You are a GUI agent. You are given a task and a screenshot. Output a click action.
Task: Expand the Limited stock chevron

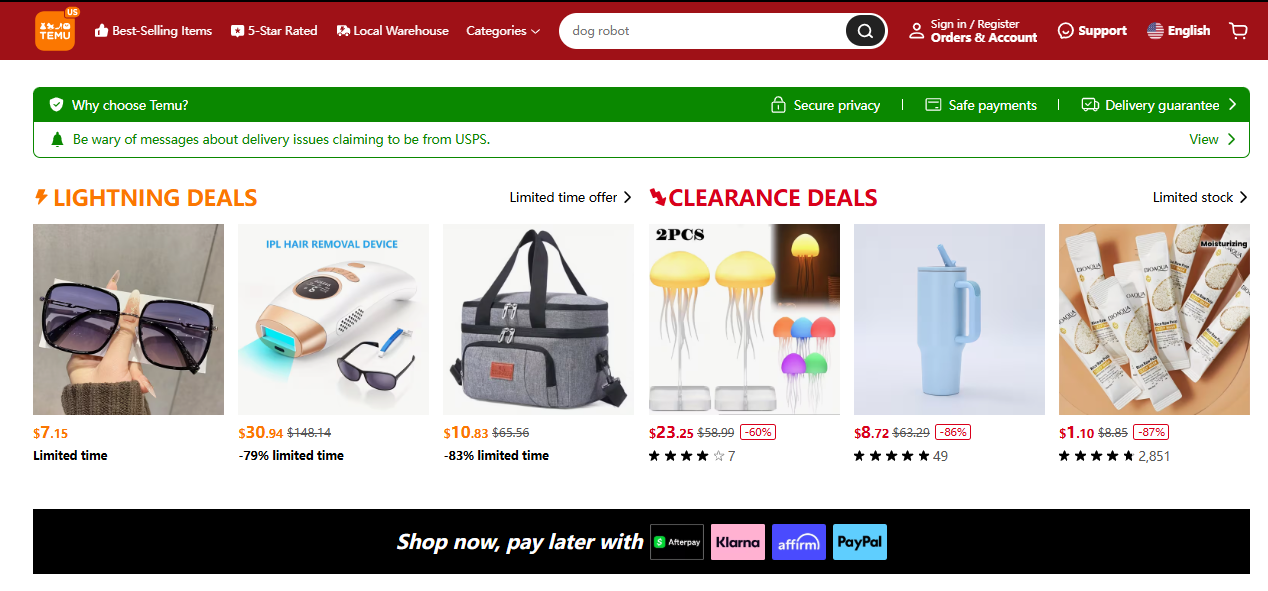point(1243,197)
